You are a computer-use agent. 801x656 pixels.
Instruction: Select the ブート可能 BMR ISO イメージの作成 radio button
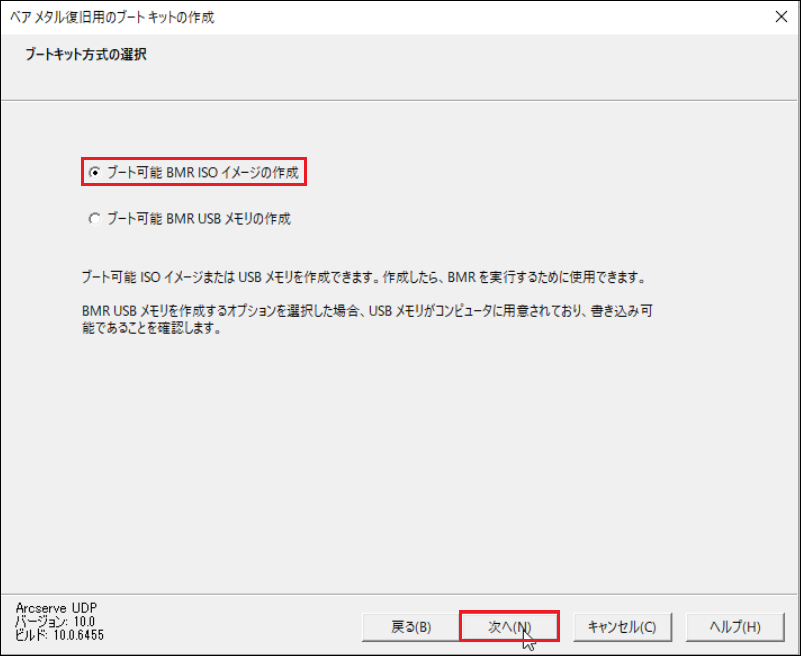(x=95, y=173)
